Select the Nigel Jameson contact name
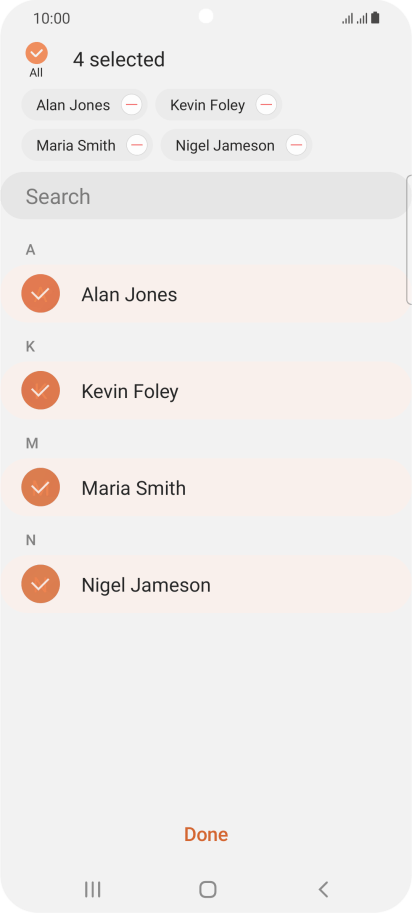The width and height of the screenshot is (412, 915). coord(146,585)
